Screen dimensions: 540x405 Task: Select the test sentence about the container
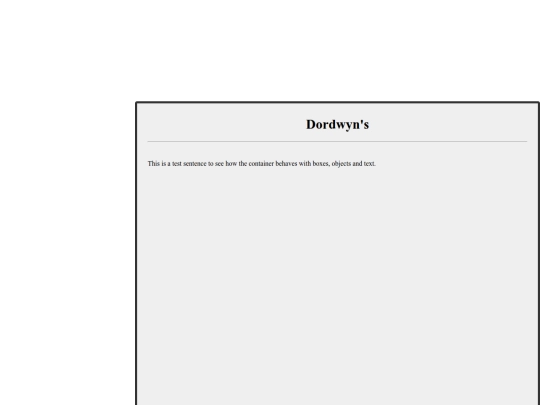pos(262,164)
